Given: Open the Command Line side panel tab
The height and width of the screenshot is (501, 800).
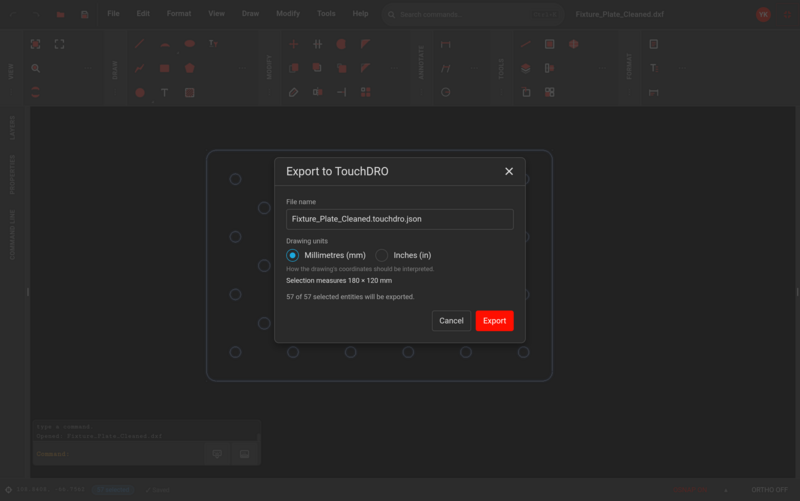Looking at the screenshot, I should click(12, 234).
